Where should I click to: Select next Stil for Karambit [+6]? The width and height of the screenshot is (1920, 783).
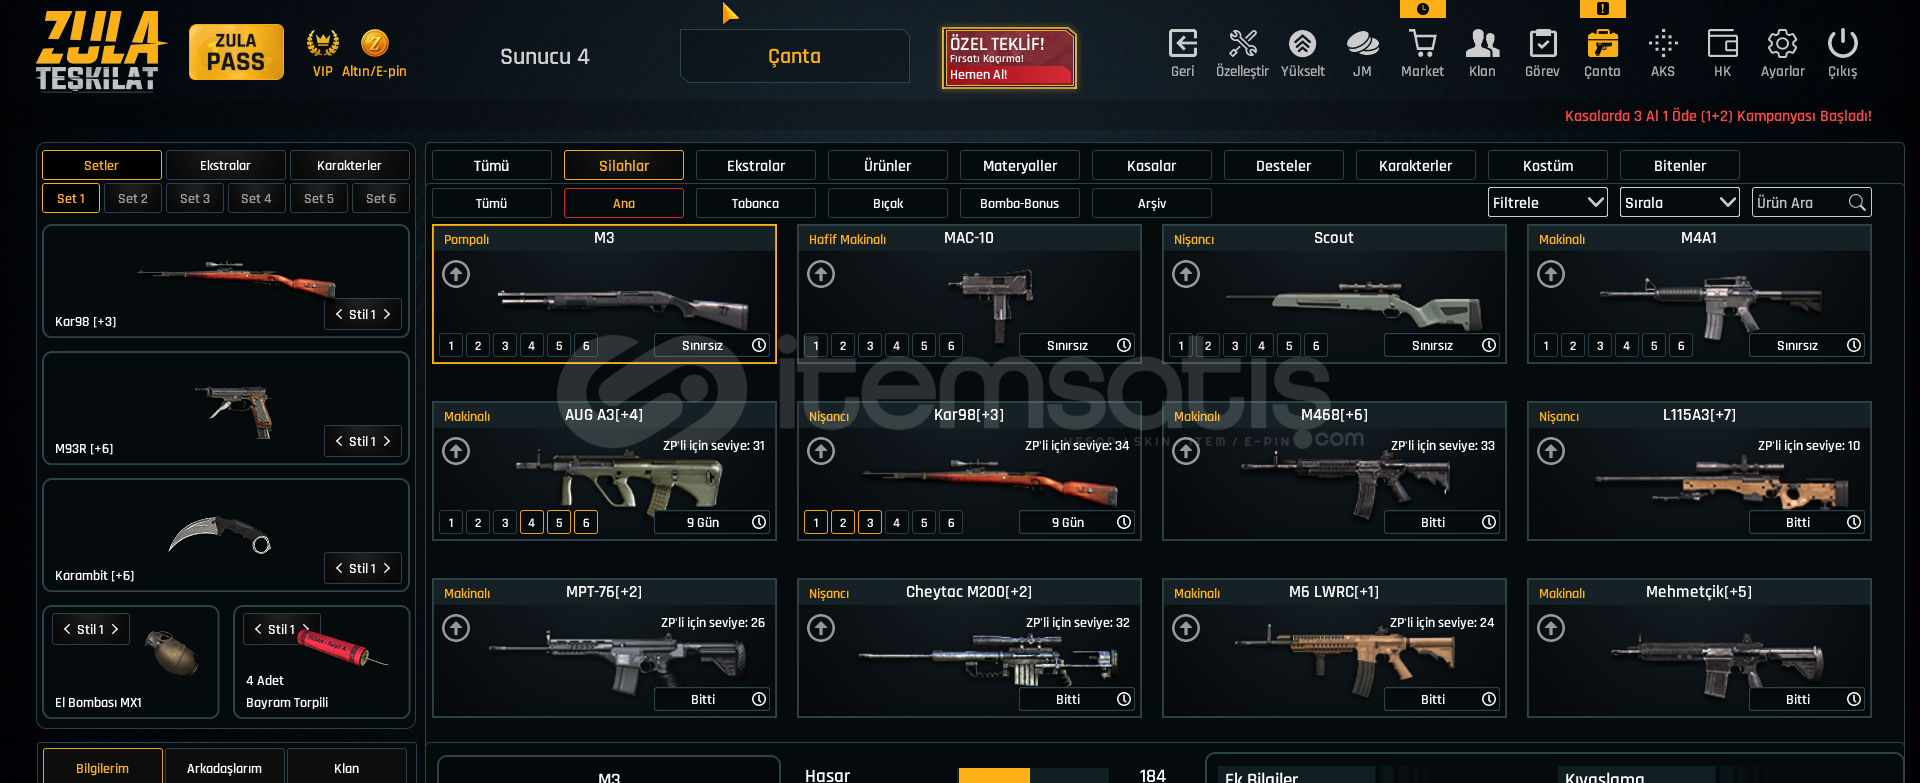pos(387,568)
